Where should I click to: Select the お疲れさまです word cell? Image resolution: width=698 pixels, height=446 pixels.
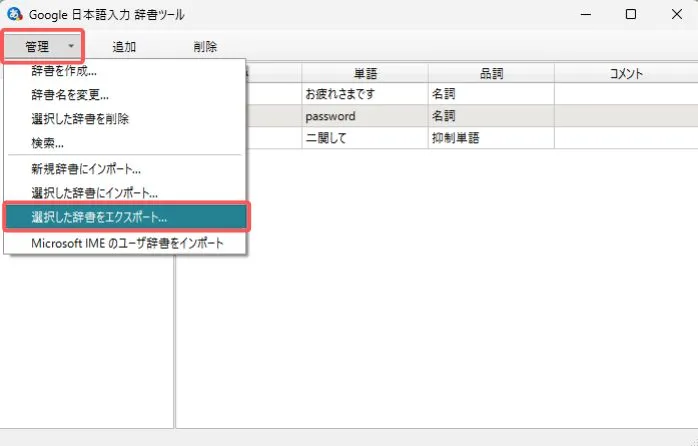click(365, 94)
